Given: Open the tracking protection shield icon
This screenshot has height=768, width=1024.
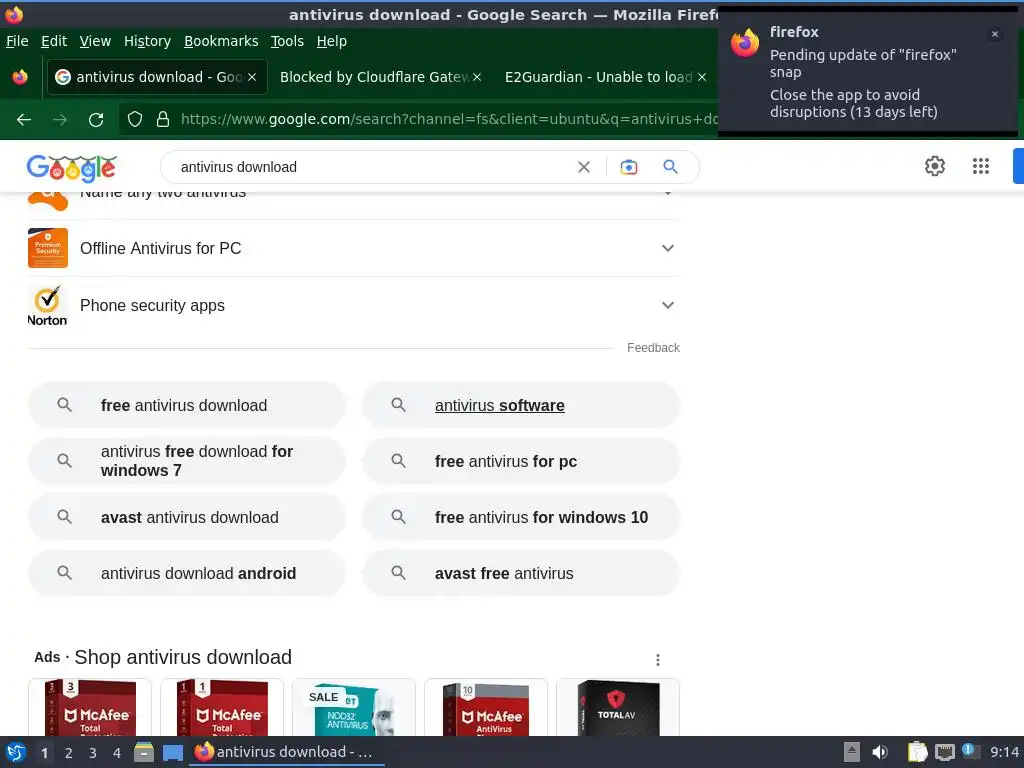Looking at the screenshot, I should tap(135, 120).
